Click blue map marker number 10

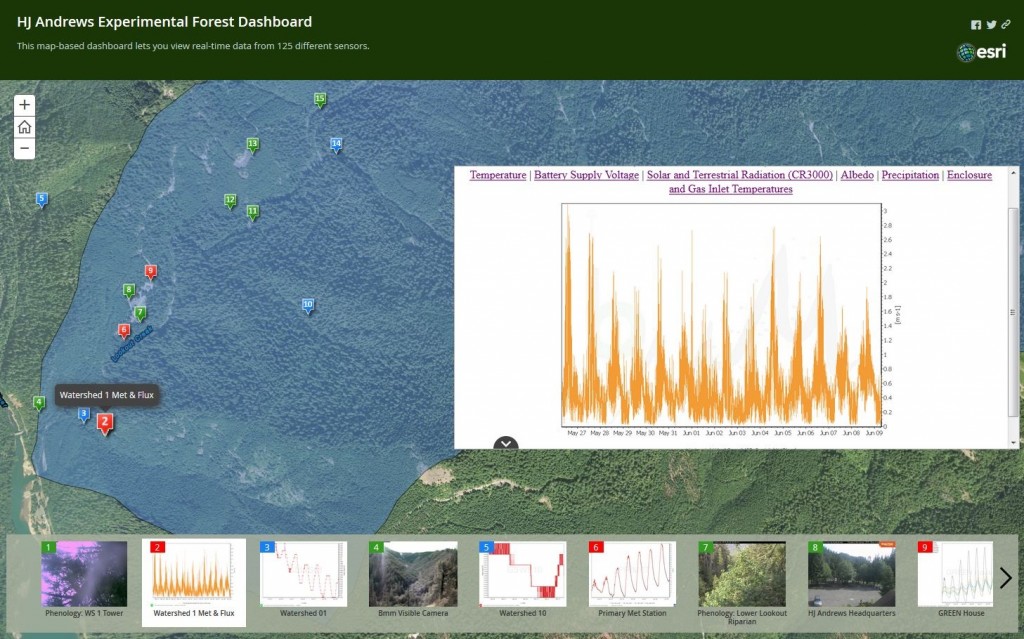click(x=308, y=305)
